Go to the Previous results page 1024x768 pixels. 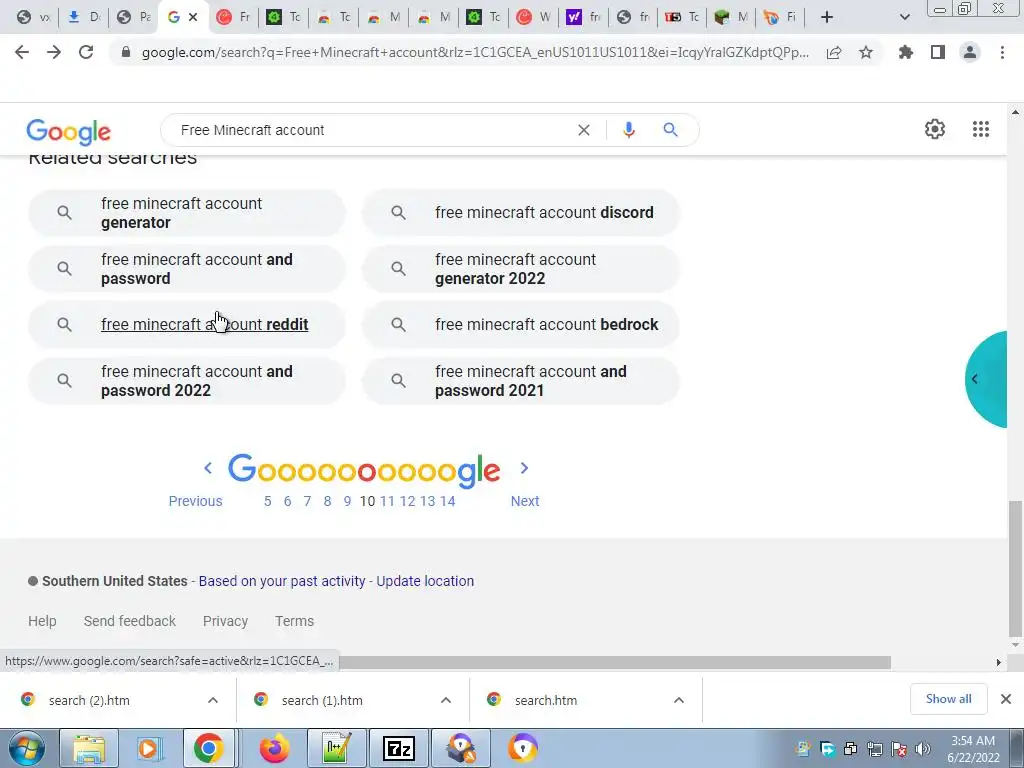pos(195,501)
